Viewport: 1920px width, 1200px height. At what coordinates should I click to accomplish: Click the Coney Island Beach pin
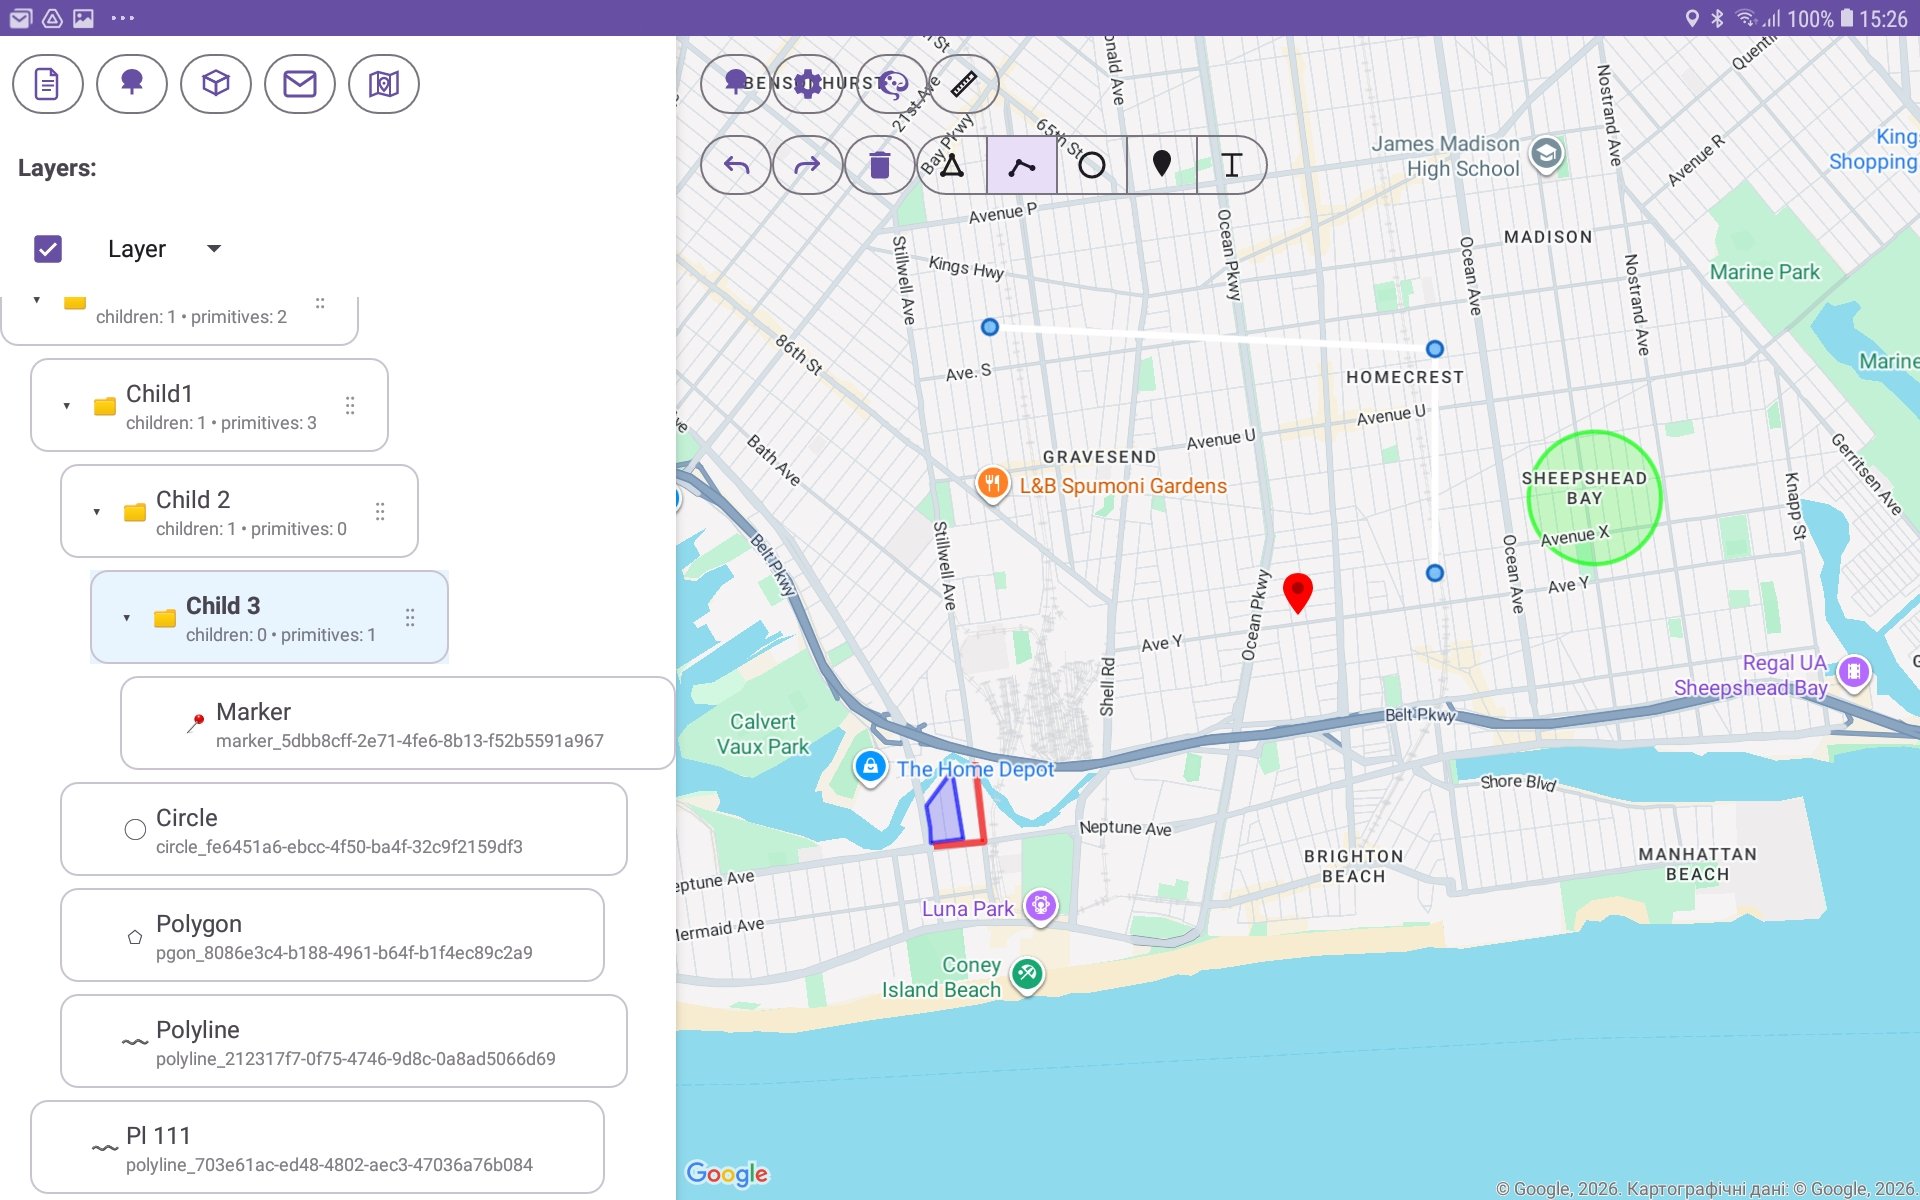(x=1027, y=974)
